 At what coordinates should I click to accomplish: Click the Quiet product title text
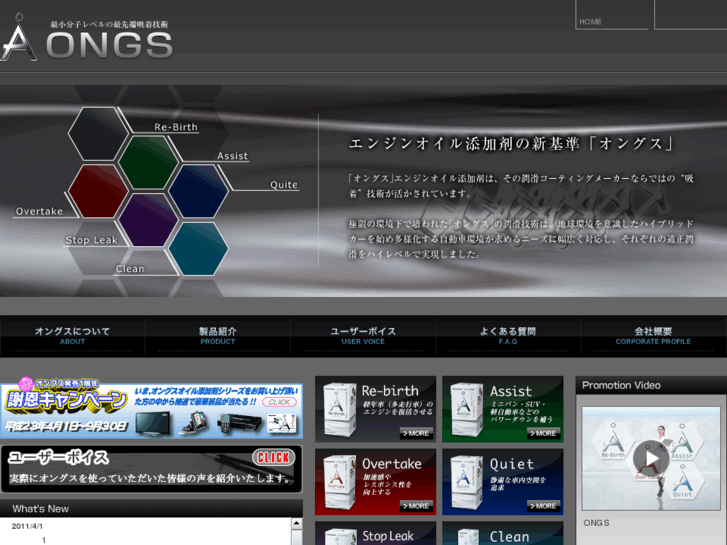[512, 464]
